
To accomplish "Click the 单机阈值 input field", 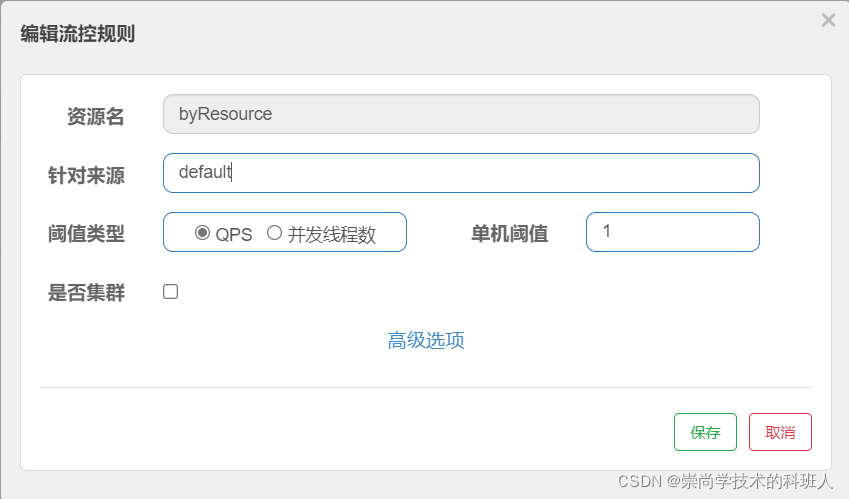I will 672,232.
